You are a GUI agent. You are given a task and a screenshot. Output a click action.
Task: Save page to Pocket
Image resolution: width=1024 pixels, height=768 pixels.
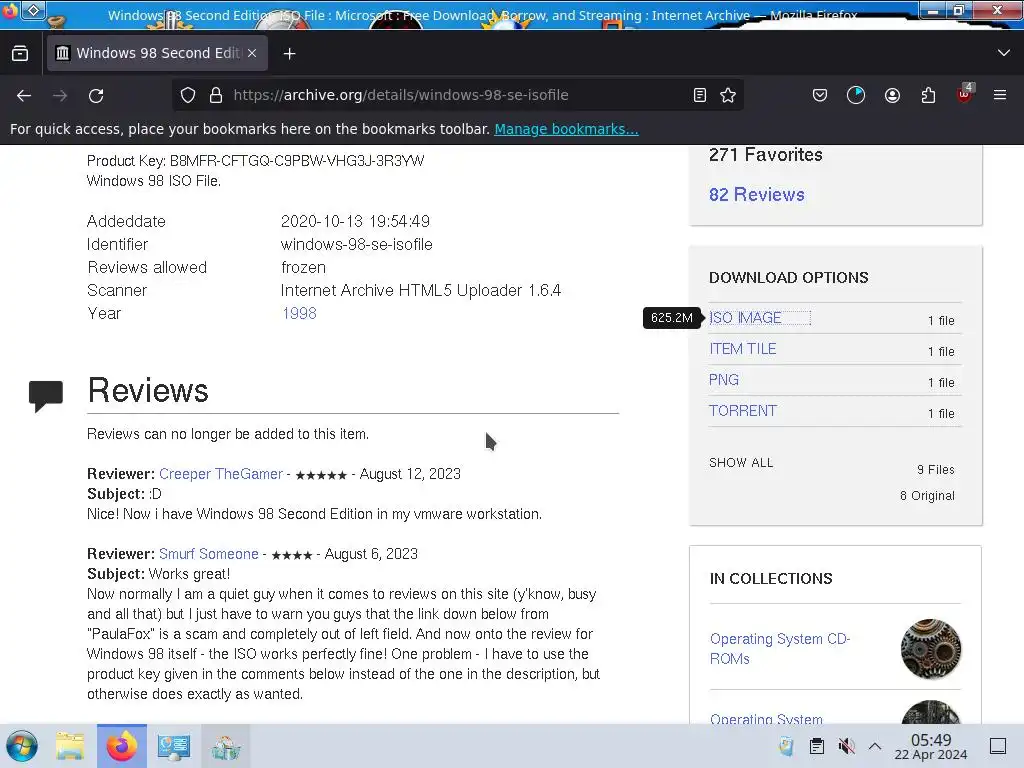coord(820,95)
